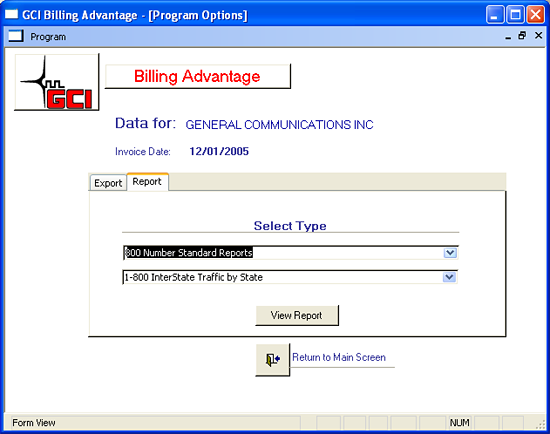
Task: Click the View Report button
Action: pos(297,315)
